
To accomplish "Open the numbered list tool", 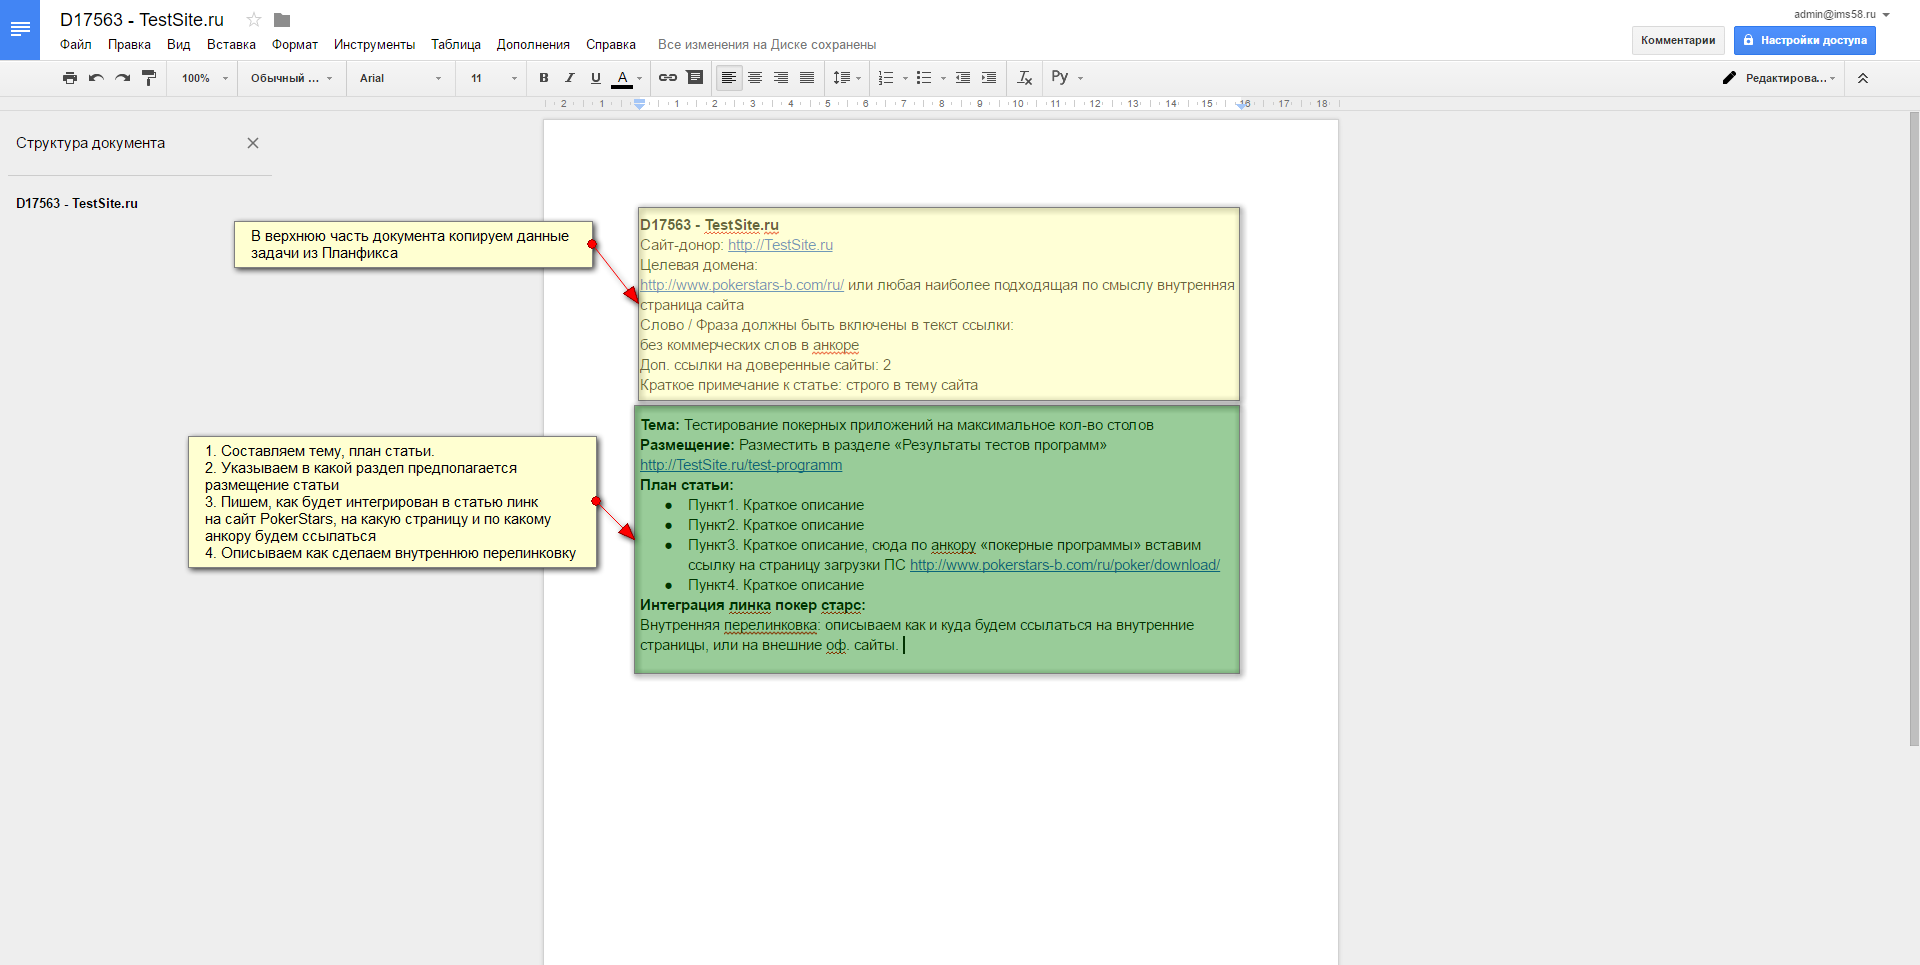I will pos(886,78).
